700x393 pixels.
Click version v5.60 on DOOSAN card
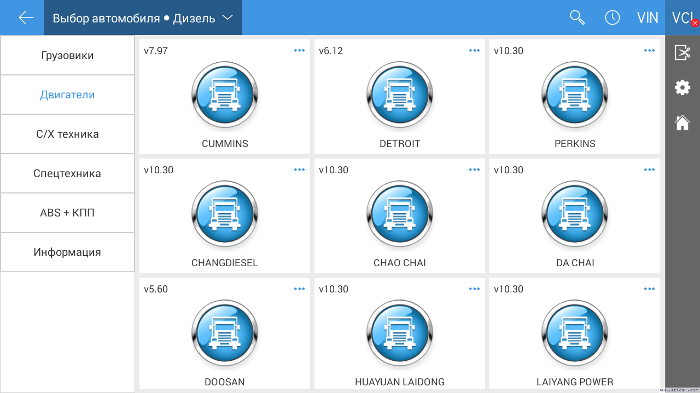click(156, 289)
